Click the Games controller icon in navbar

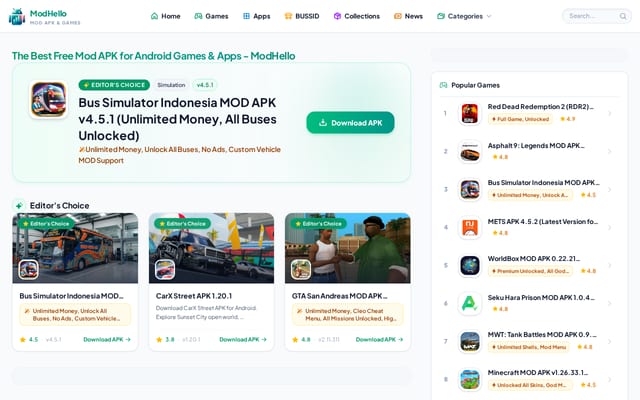tap(198, 16)
